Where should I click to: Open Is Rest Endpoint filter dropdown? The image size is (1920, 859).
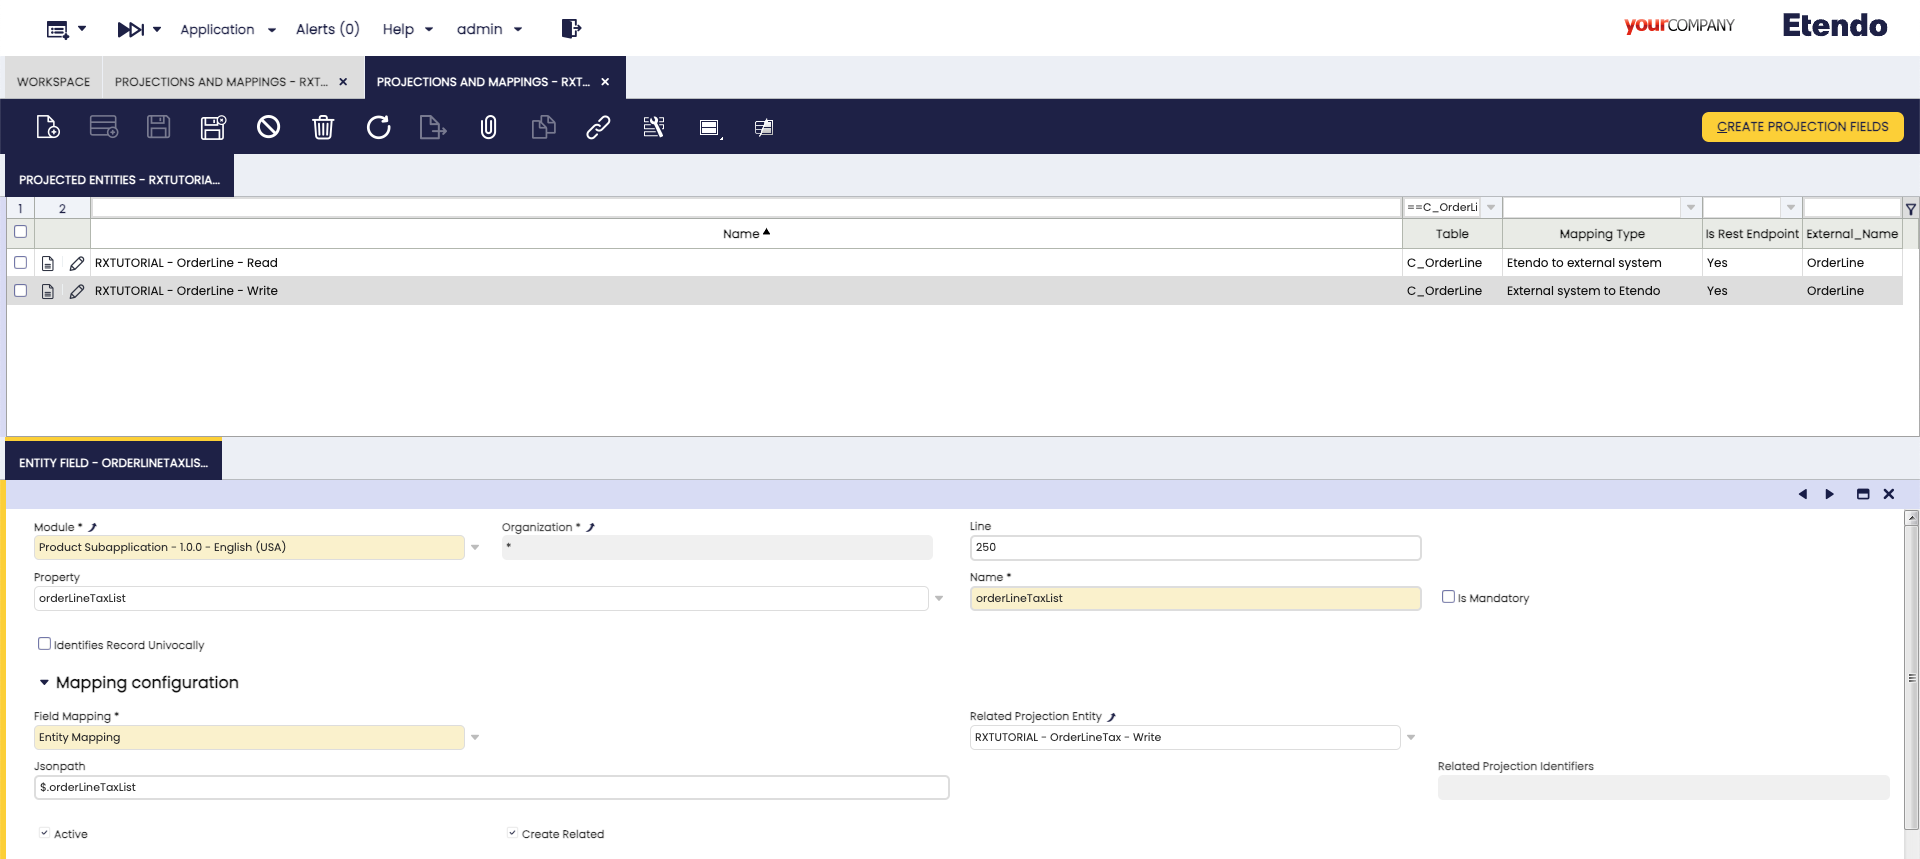[x=1791, y=207]
